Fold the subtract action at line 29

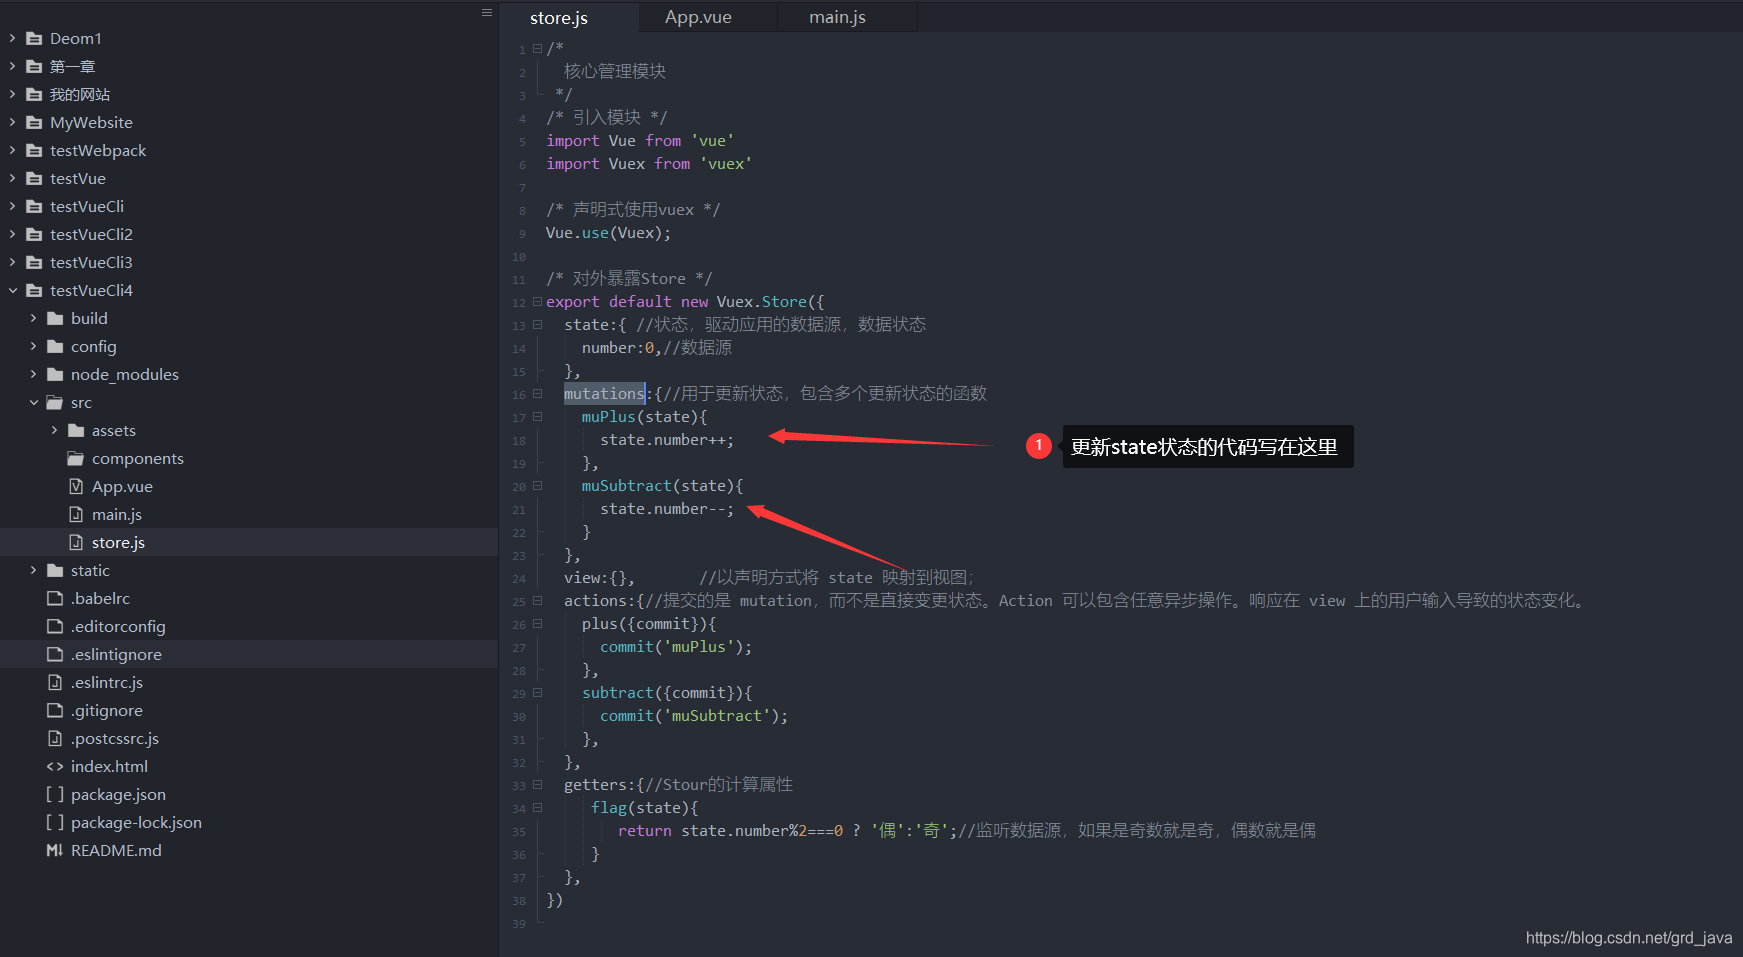click(x=537, y=692)
